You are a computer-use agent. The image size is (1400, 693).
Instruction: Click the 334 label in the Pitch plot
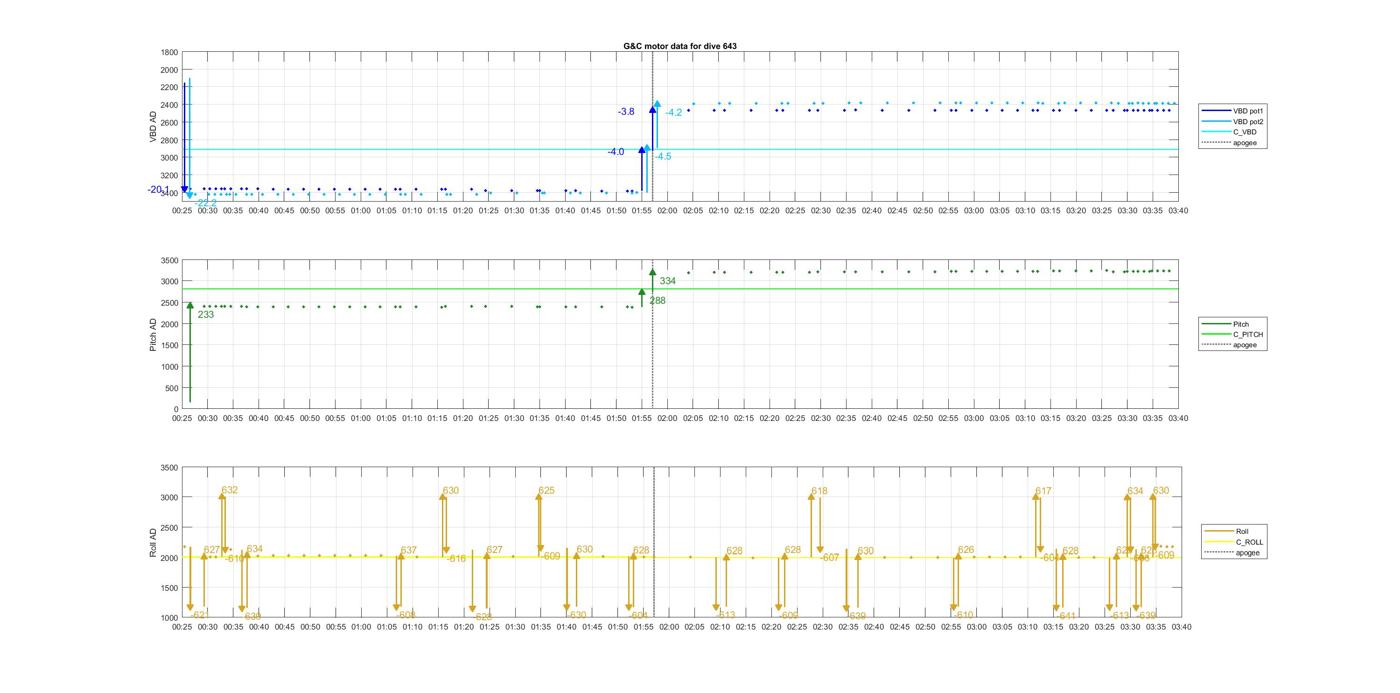click(x=667, y=281)
